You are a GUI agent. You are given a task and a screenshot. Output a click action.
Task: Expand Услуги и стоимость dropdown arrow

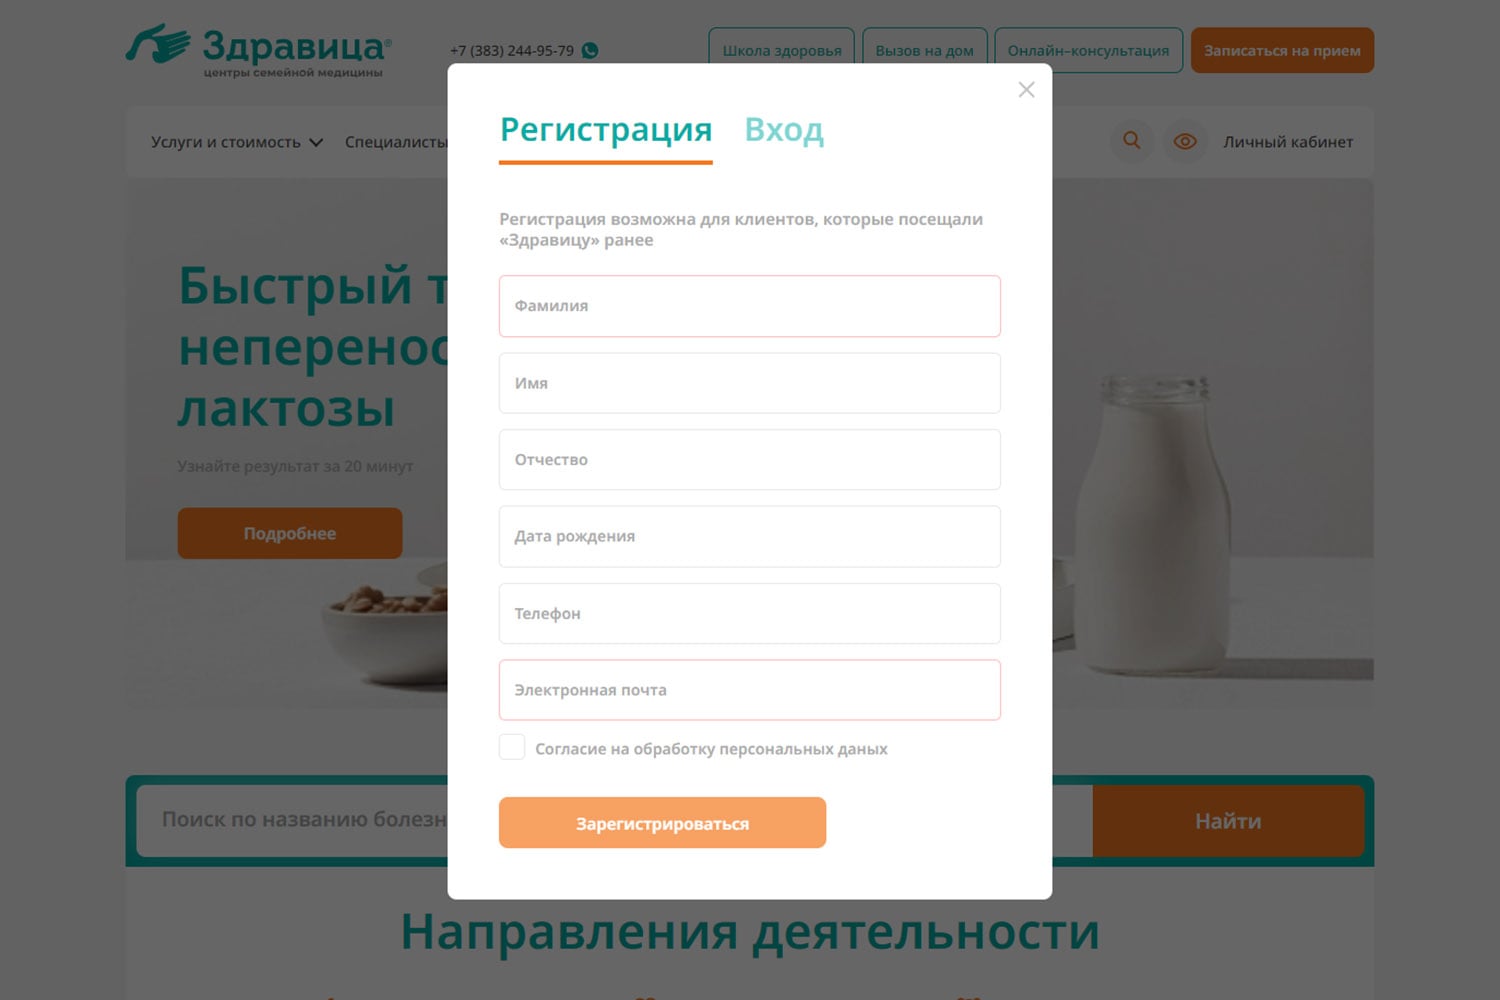(316, 142)
